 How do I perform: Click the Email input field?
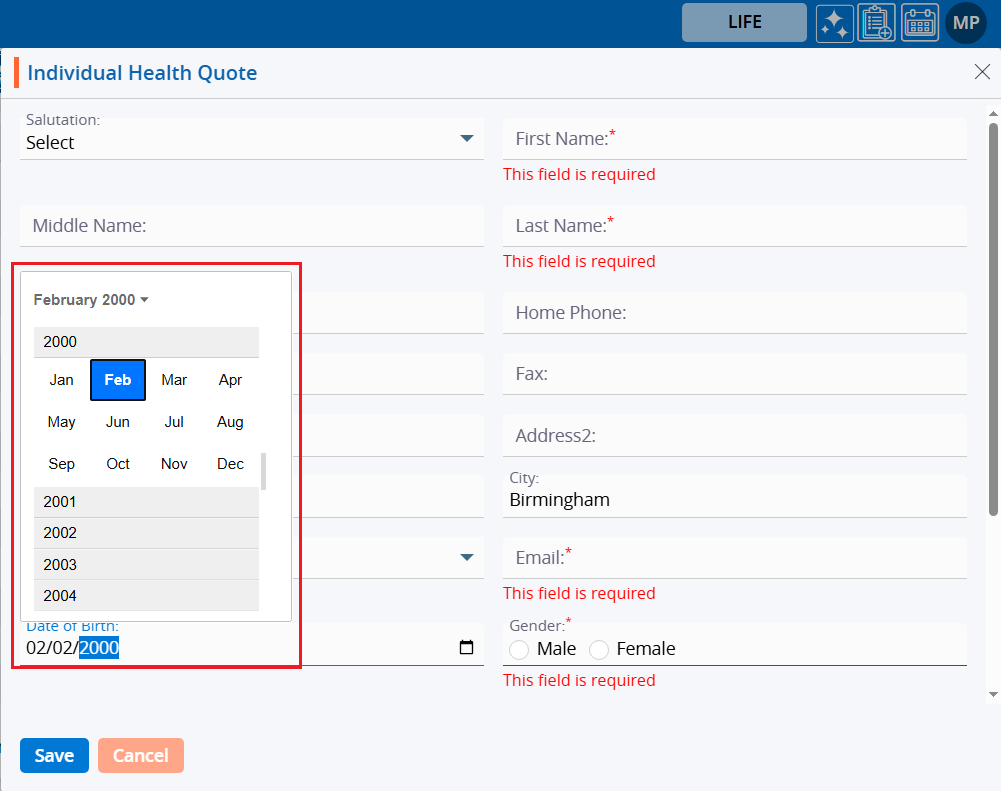735,558
